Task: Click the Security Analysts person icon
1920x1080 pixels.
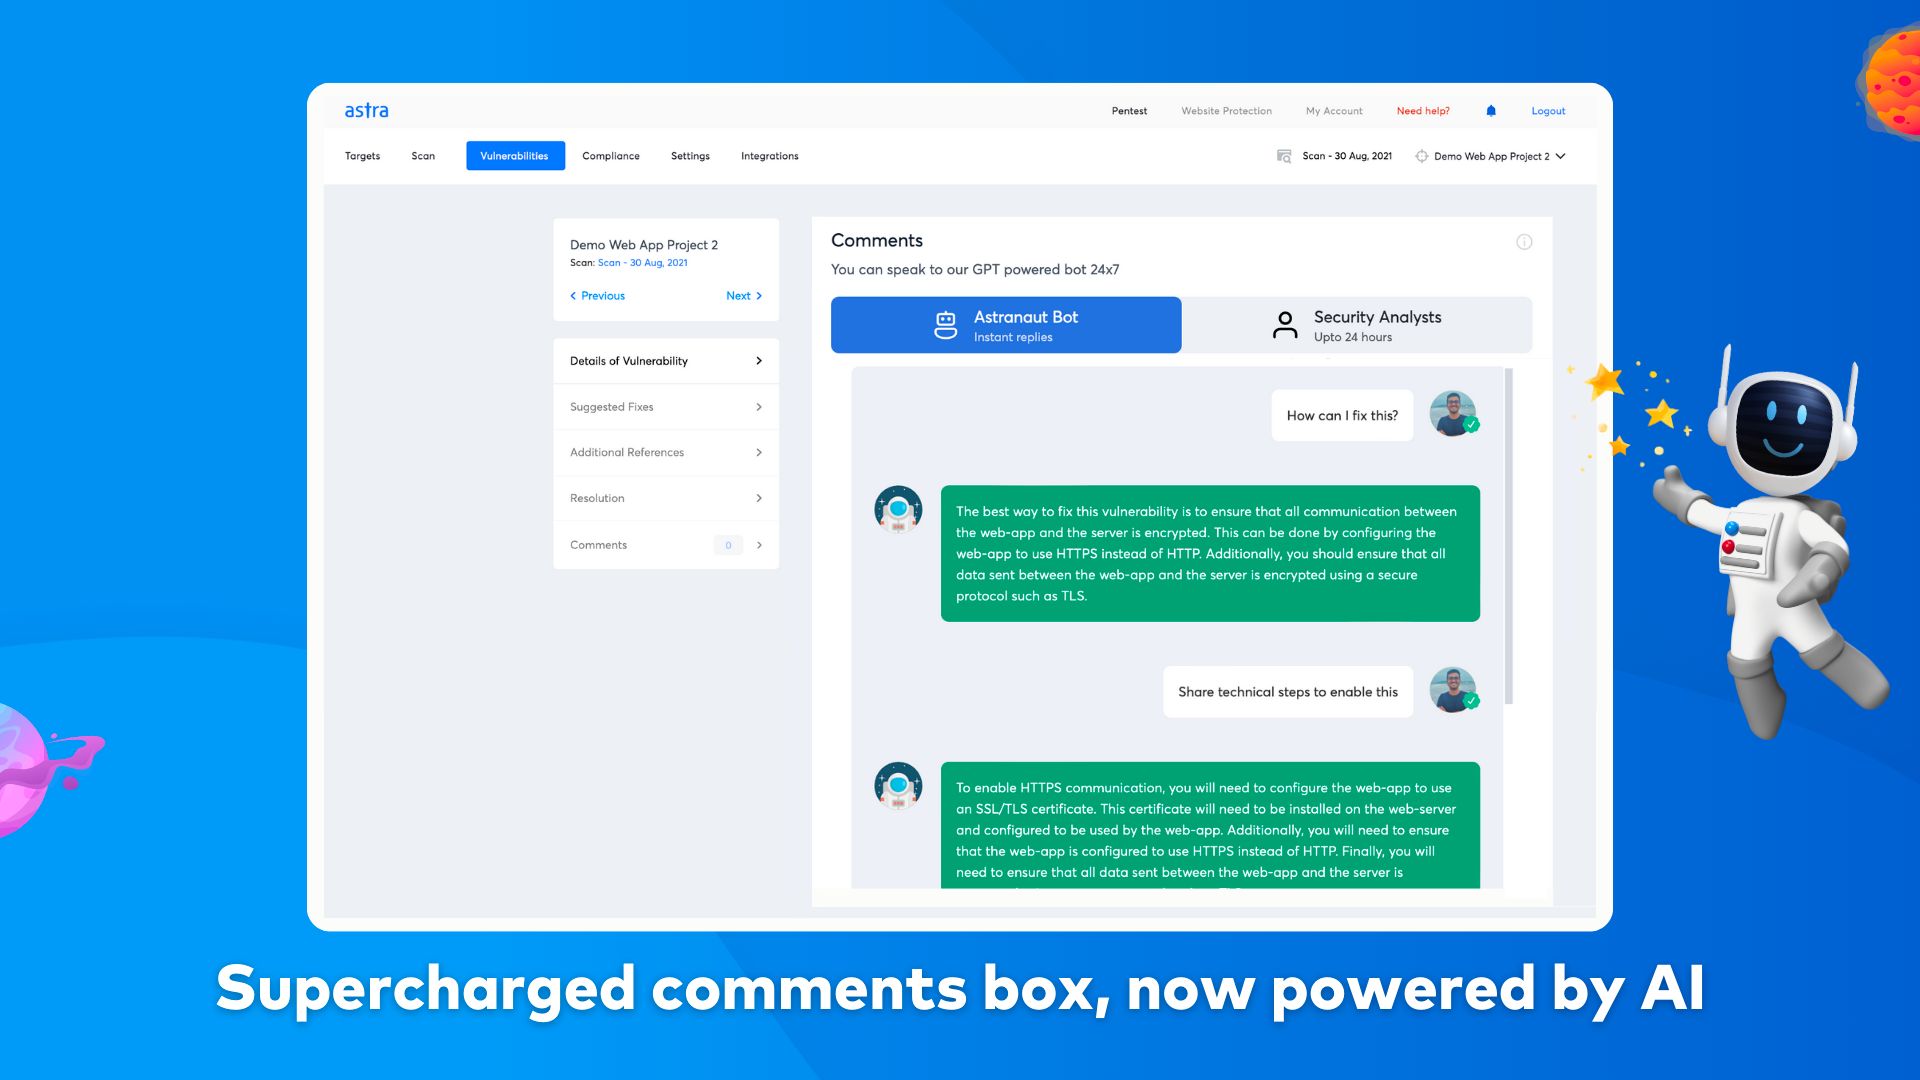Action: tap(1285, 325)
